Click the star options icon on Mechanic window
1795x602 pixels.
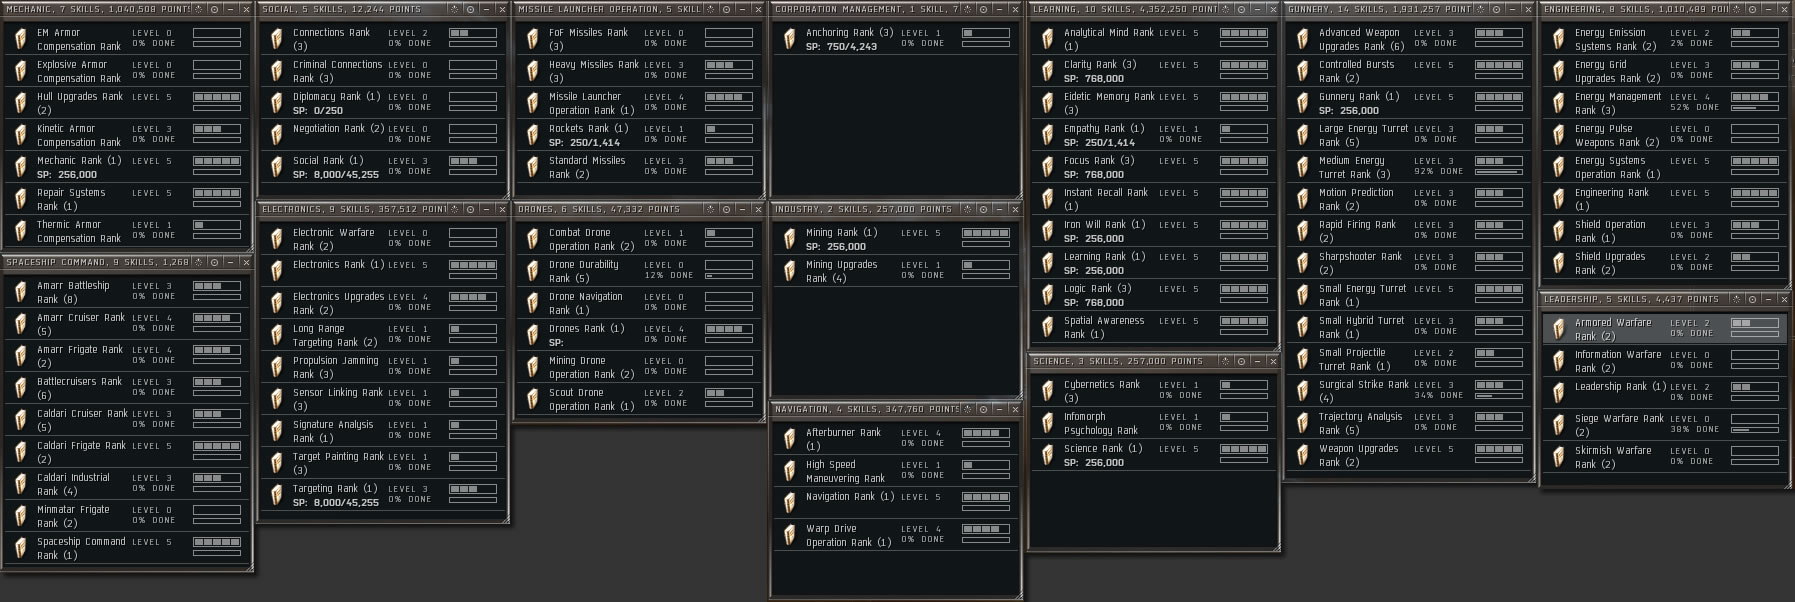[199, 9]
